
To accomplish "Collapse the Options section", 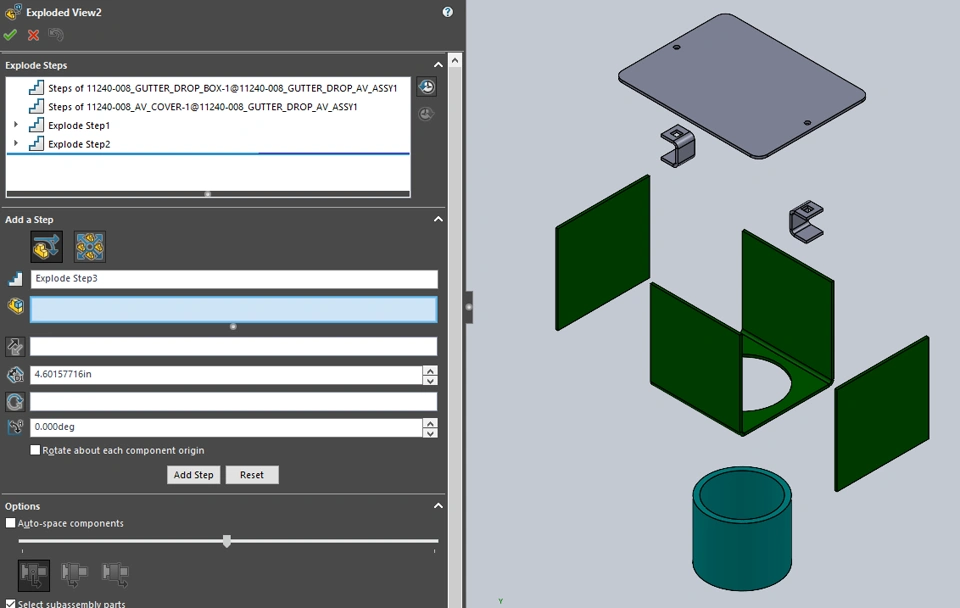I will tap(438, 506).
